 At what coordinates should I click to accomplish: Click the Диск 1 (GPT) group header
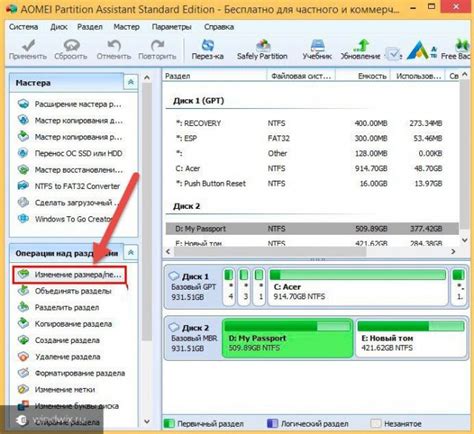pos(199,101)
